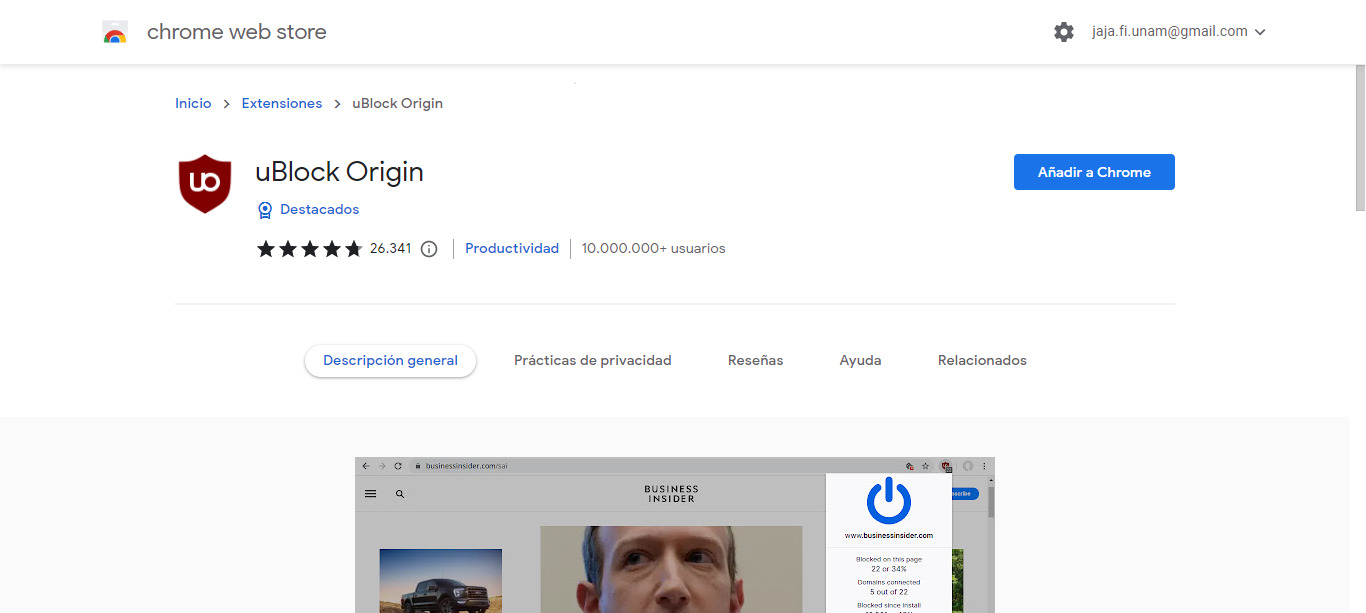Click the uBlock Origin shield logo
The height and width of the screenshot is (613, 1366).
(205, 184)
